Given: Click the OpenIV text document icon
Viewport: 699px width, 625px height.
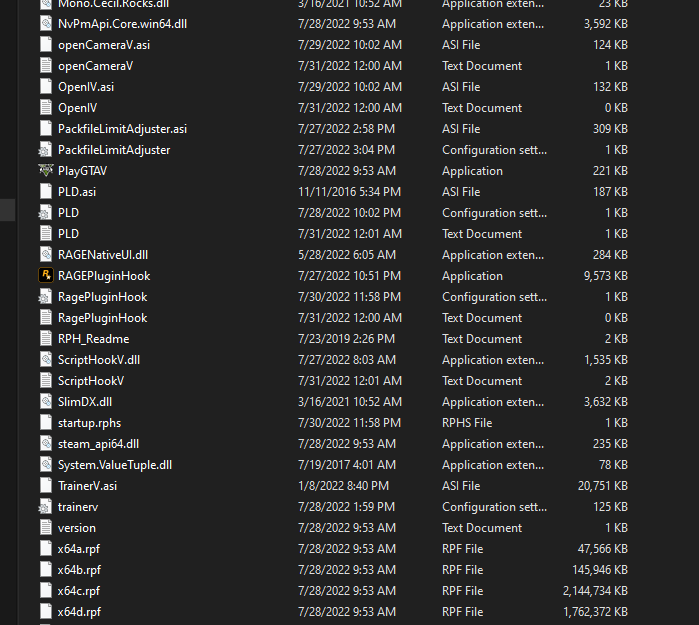Looking at the screenshot, I should coord(45,107).
